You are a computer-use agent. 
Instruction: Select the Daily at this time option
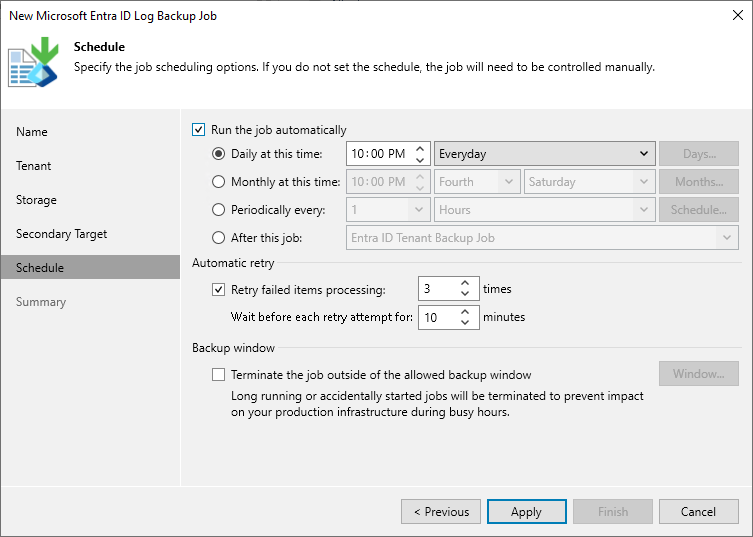[x=219, y=154]
